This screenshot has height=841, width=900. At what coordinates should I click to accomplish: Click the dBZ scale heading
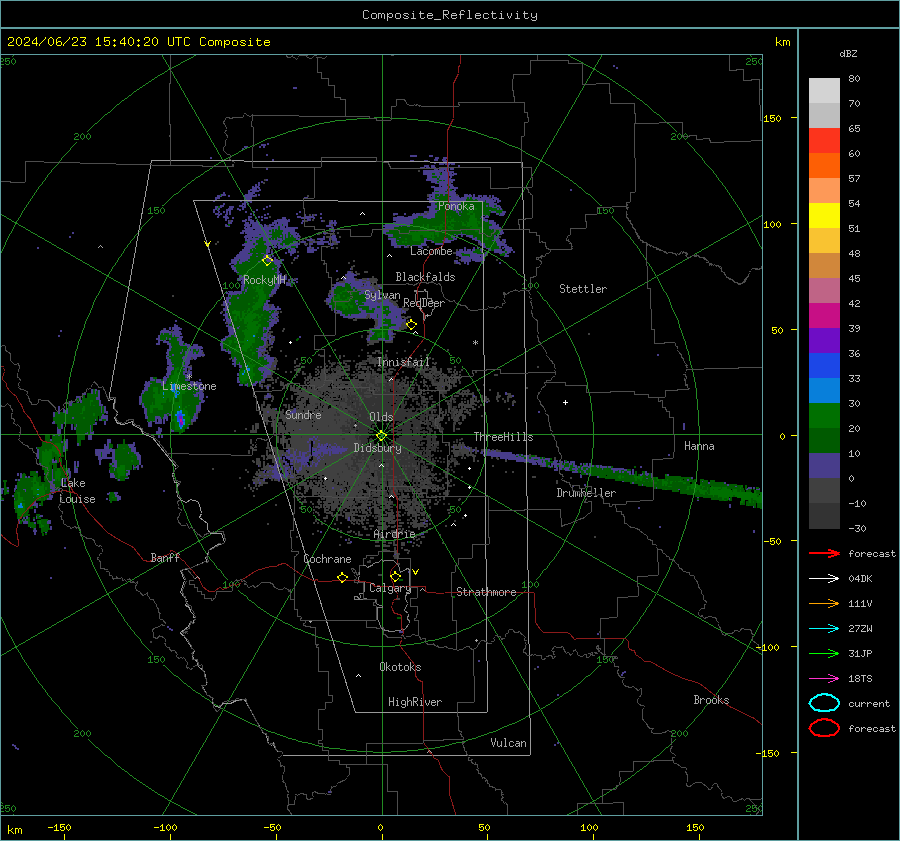(x=848, y=53)
